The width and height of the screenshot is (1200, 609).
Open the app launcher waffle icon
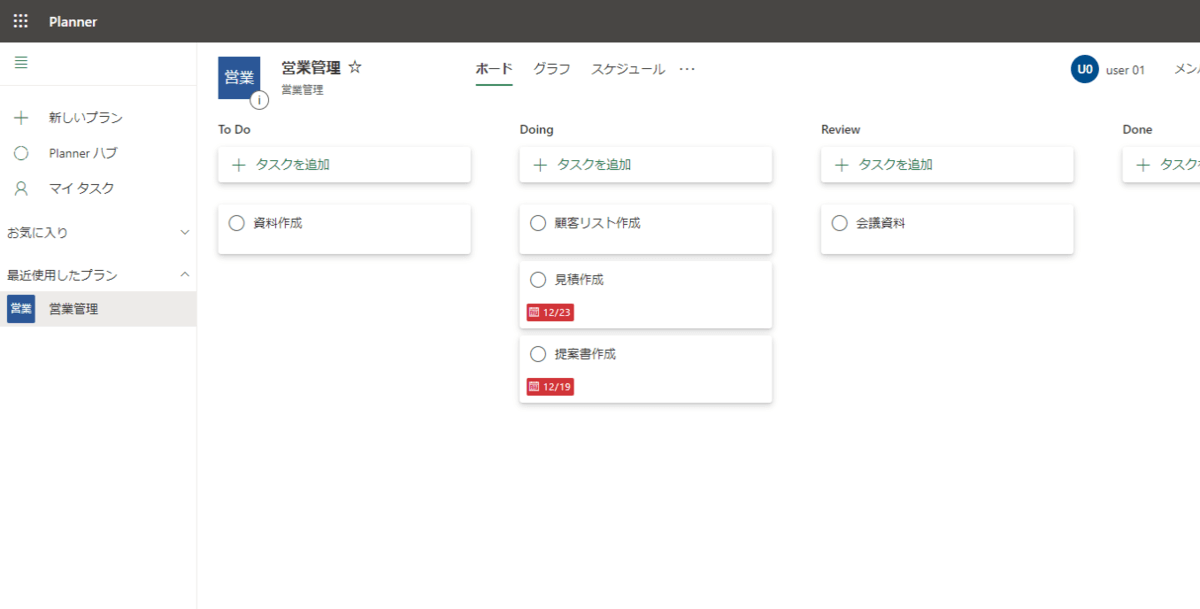pos(21,21)
